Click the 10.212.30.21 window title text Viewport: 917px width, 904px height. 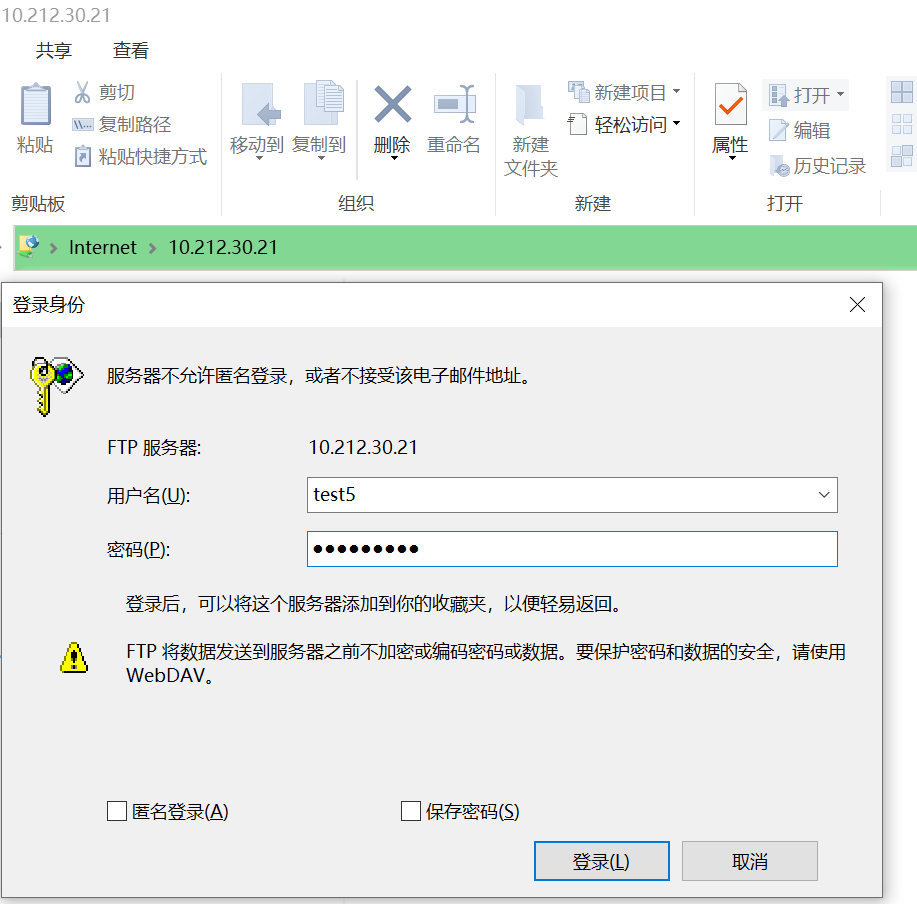click(56, 15)
